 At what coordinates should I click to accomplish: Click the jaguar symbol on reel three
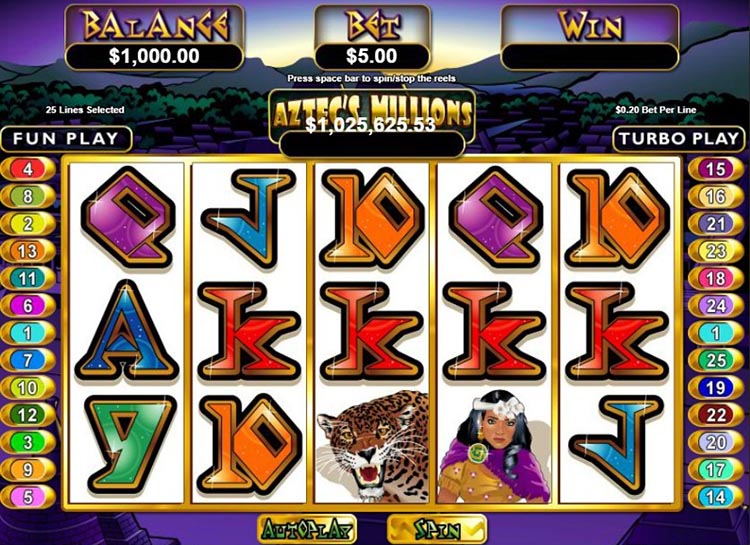pyautogui.click(x=372, y=445)
